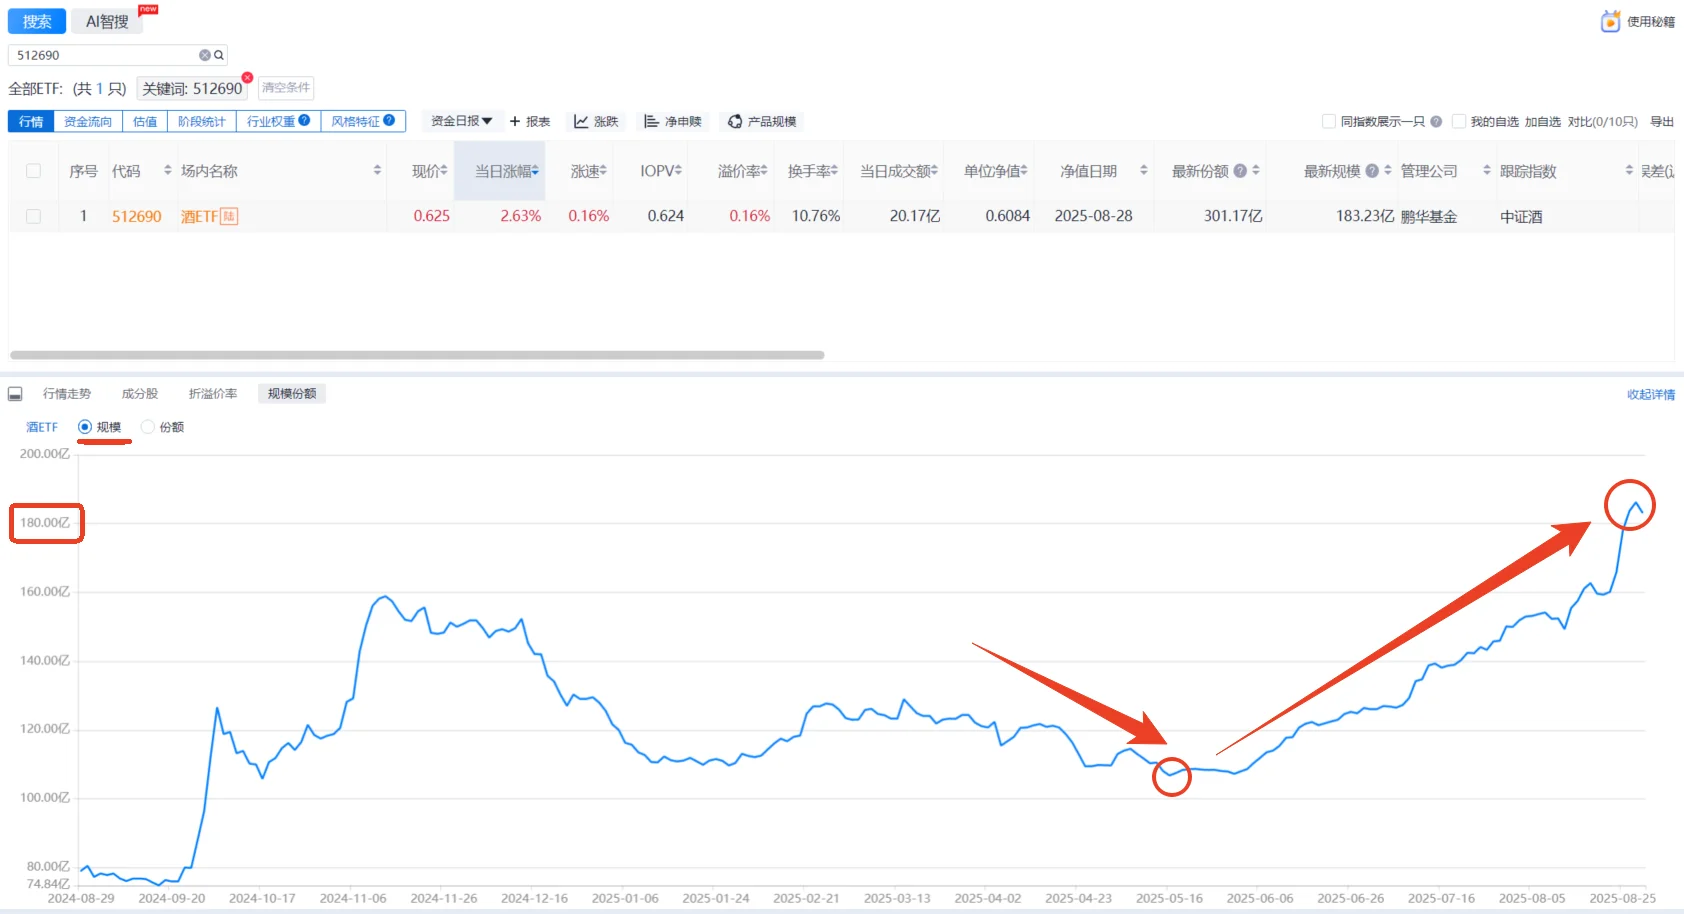This screenshot has width=1684, height=914.
Task: Switch to the 搜索 tab
Action: [x=37, y=21]
